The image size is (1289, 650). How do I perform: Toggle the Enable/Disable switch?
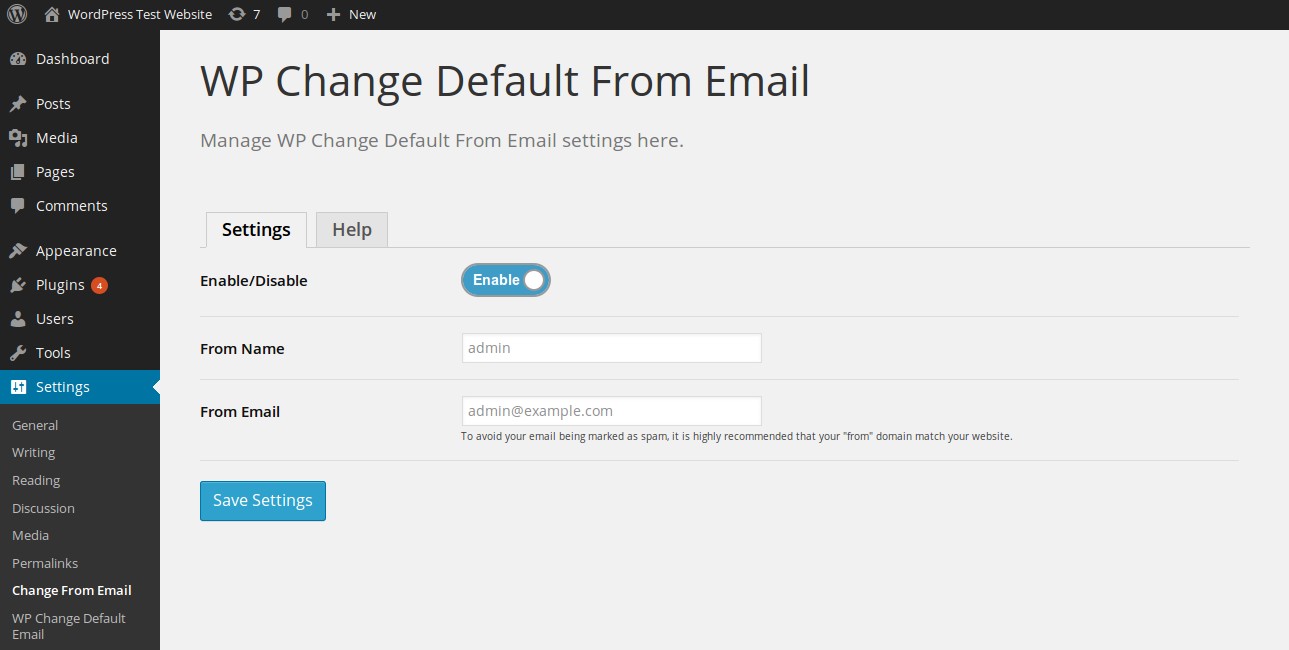(x=506, y=280)
